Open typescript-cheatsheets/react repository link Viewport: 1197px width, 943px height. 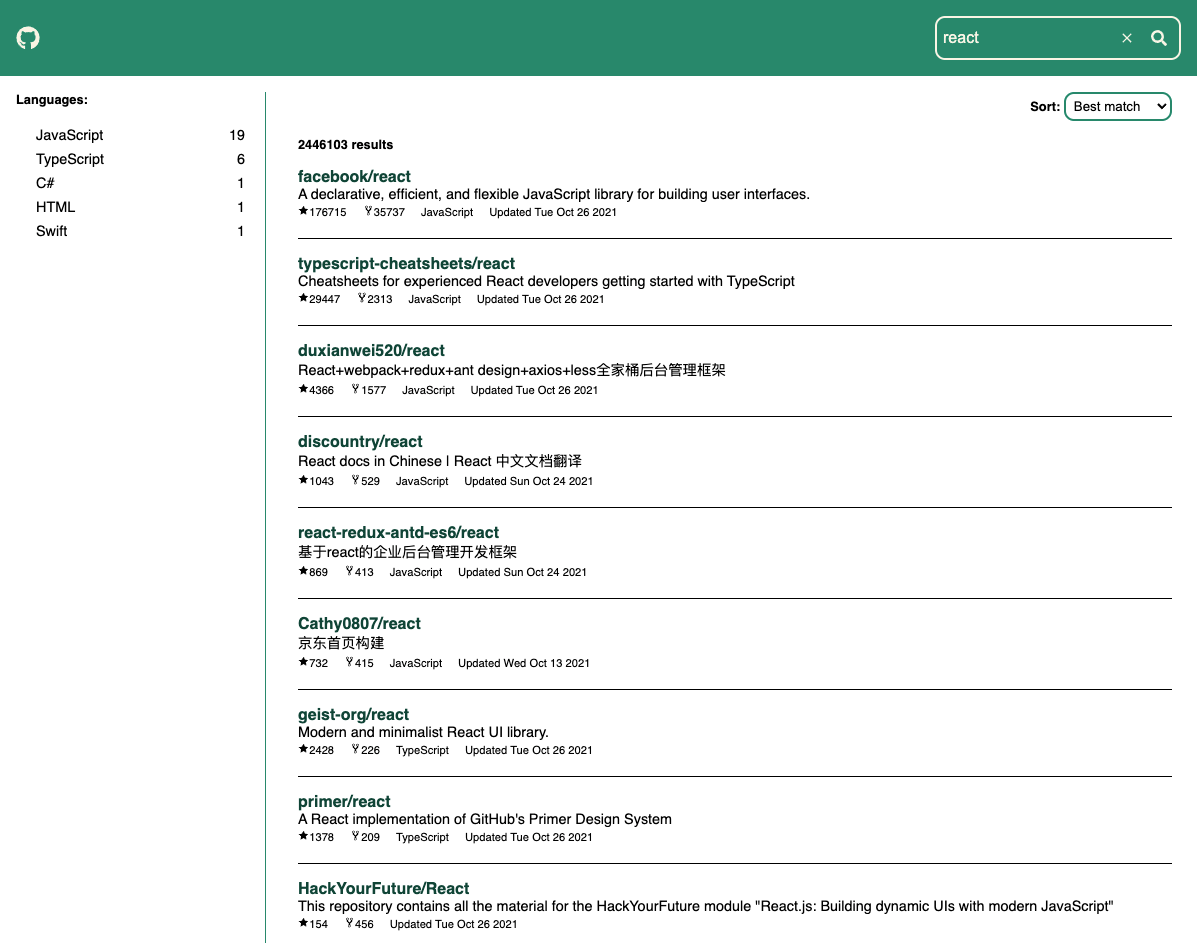pos(406,263)
